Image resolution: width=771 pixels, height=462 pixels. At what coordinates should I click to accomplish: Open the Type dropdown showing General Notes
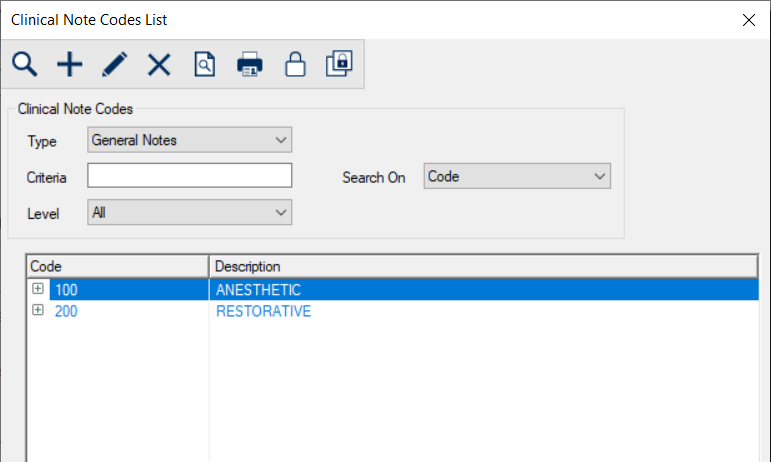point(189,141)
